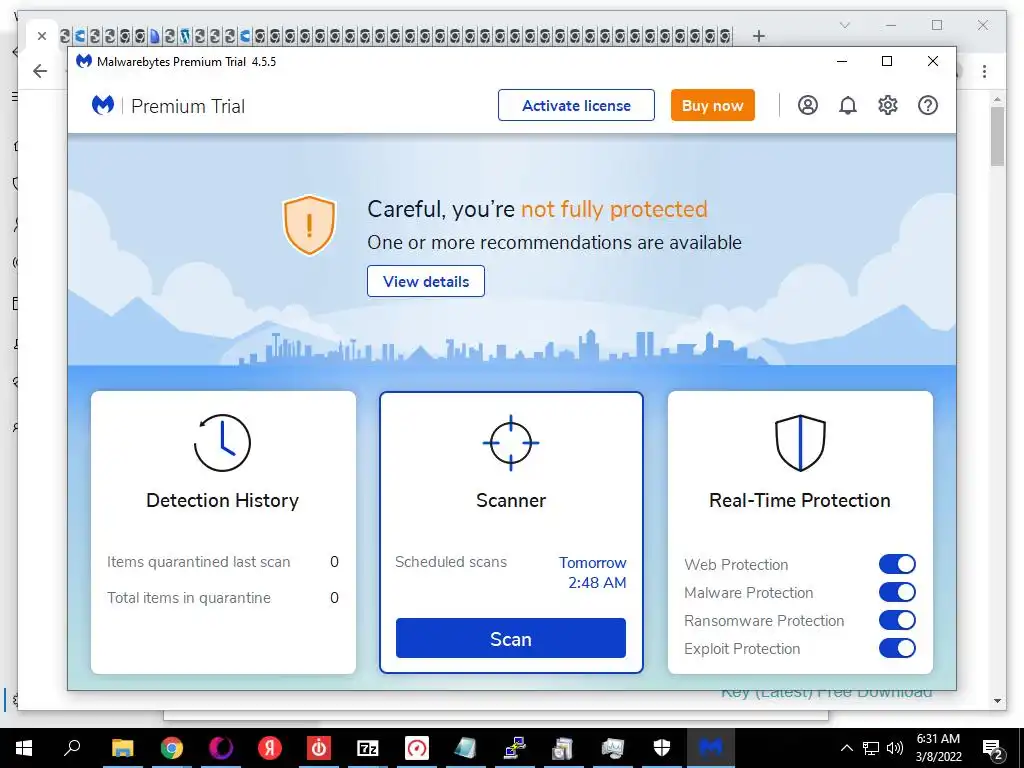1024x768 pixels.
Task: Click the Web Protection label
Action: (x=736, y=565)
